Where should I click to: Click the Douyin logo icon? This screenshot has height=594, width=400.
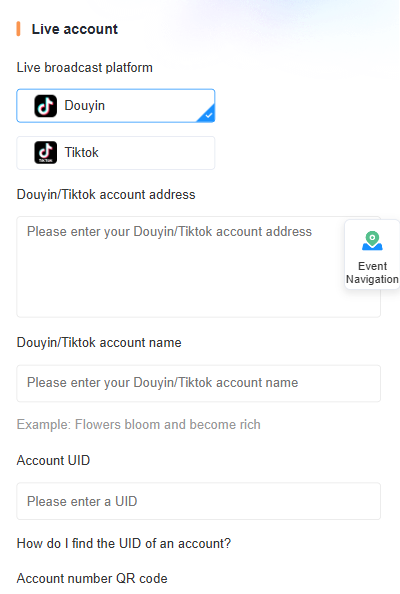[x=45, y=106]
